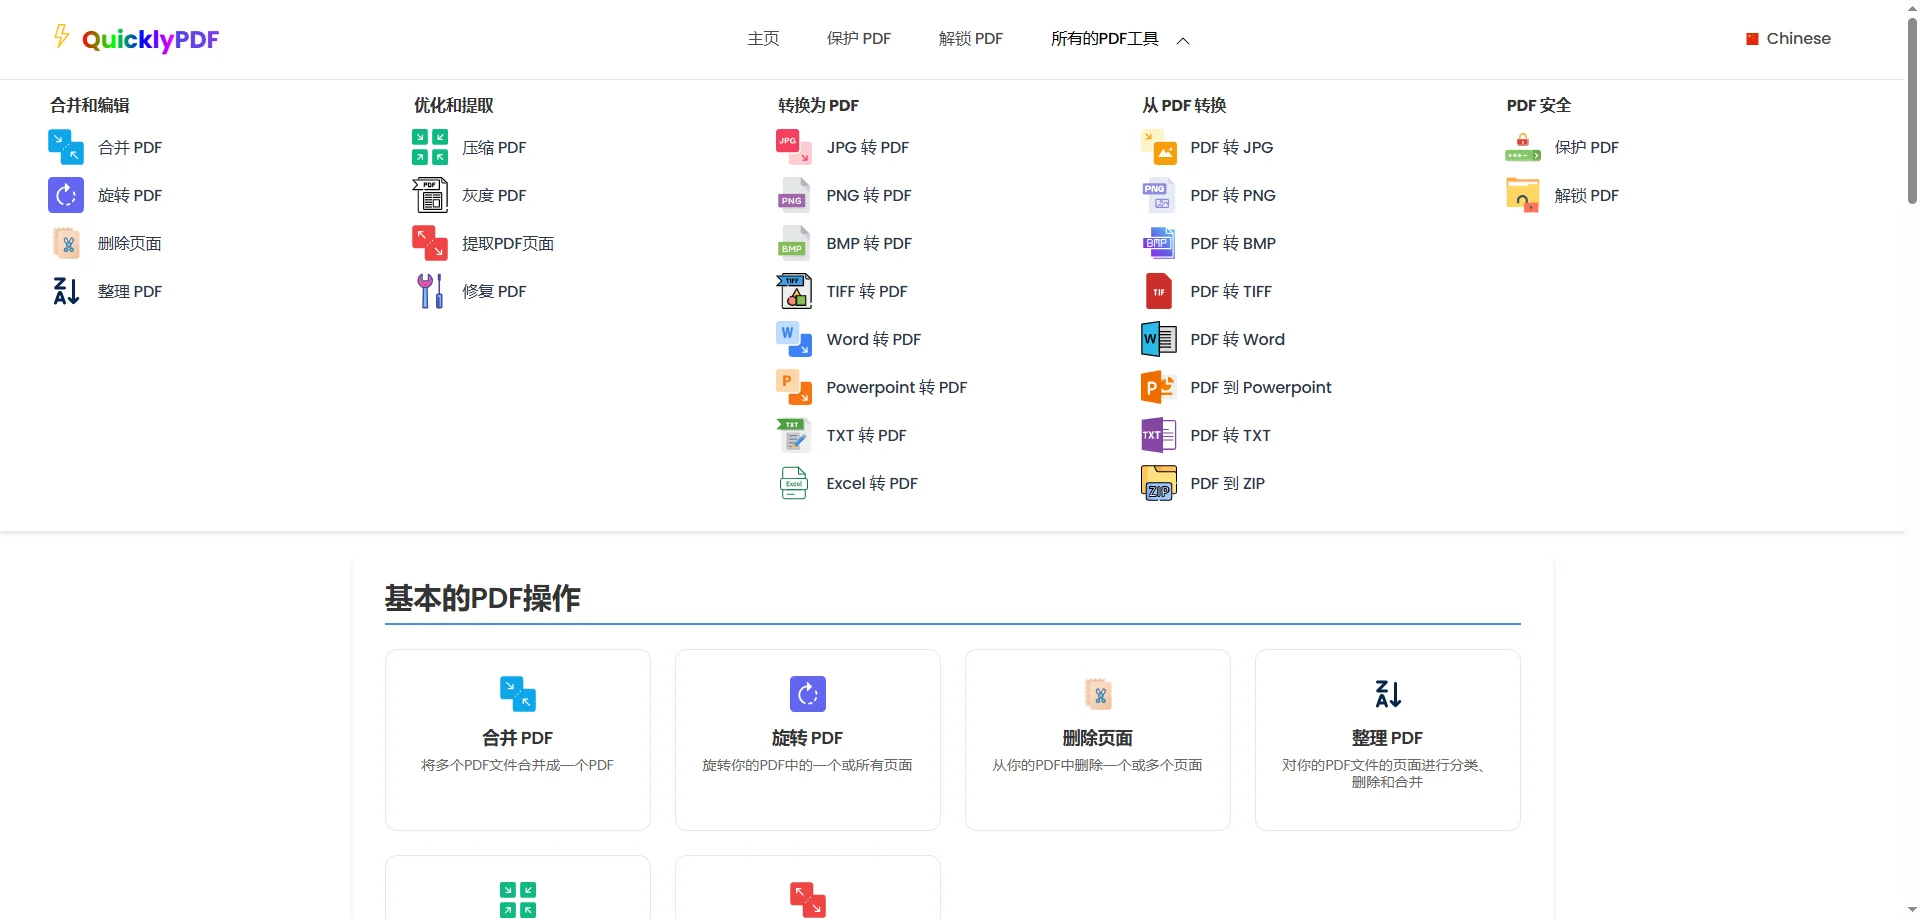Select the Excel 转 PDF text link
This screenshot has width=1920, height=919.
pyautogui.click(x=872, y=483)
